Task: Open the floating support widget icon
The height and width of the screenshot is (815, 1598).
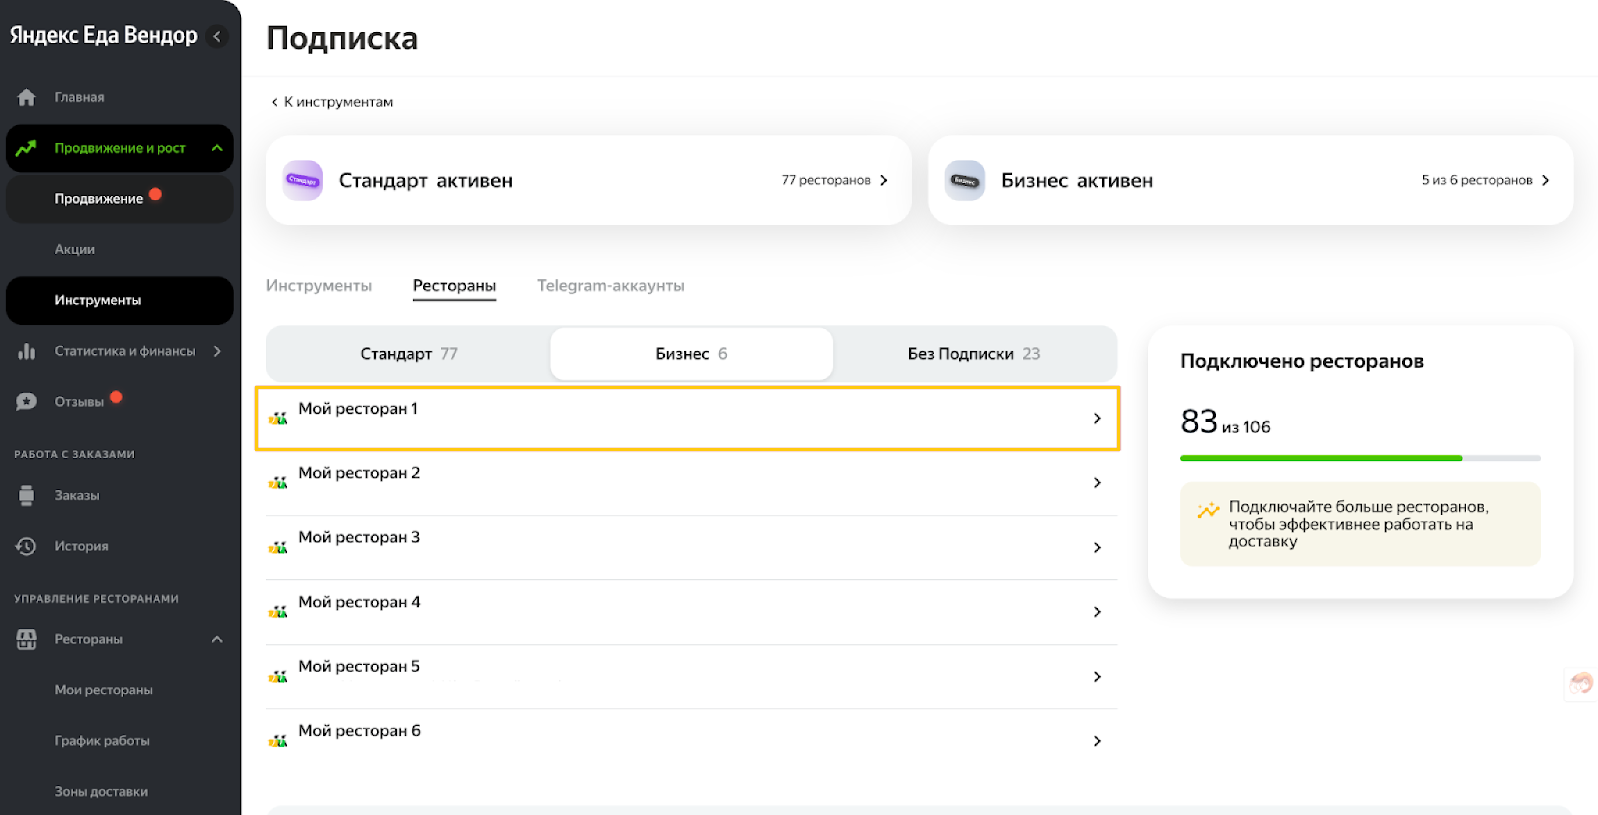Action: point(1581,684)
